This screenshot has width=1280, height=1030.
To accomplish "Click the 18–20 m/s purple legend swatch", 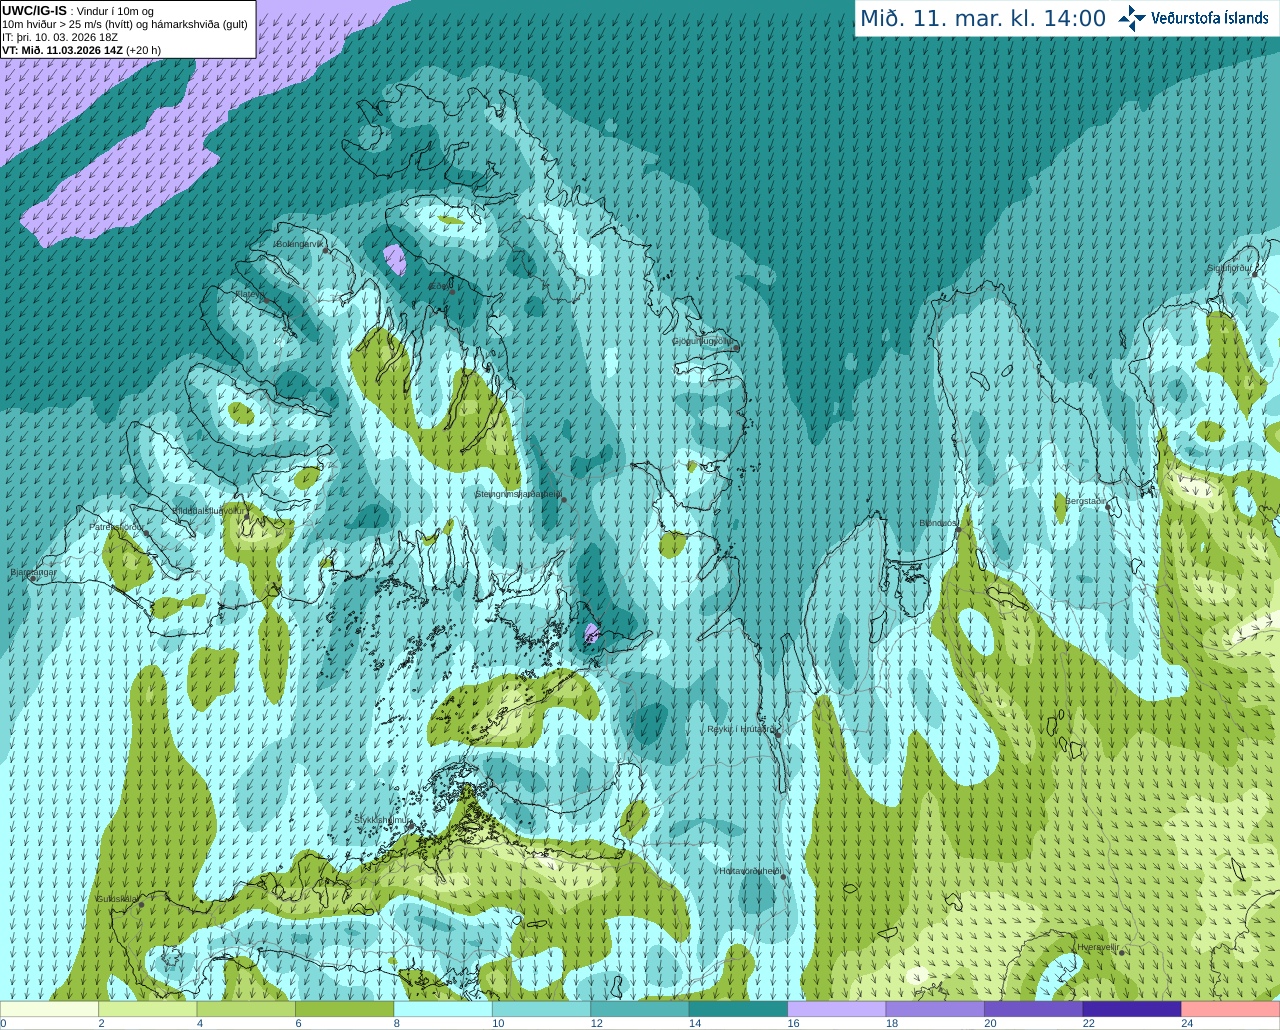I will tap(936, 1009).
